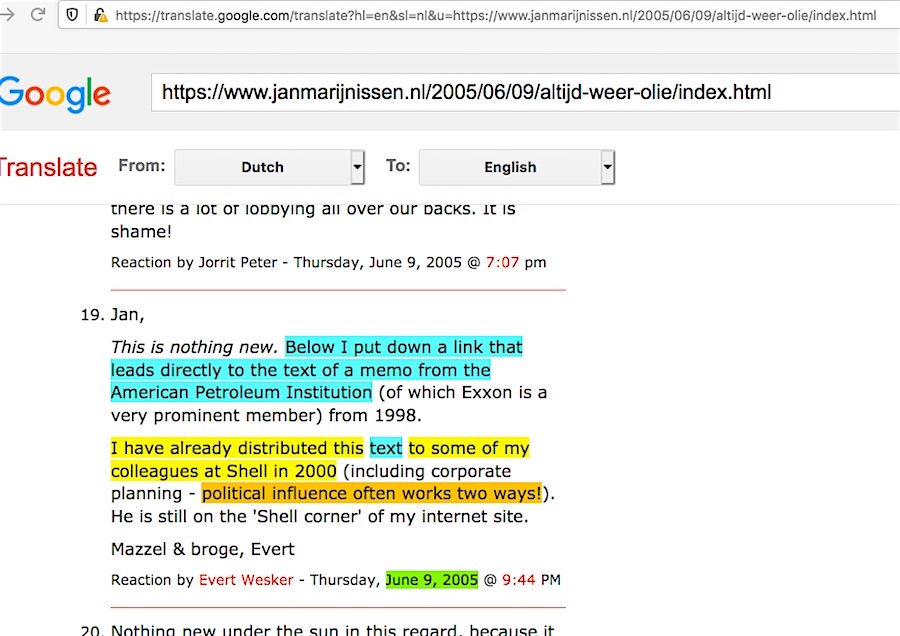Click the arrow beside the Dutch selector

pyautogui.click(x=358, y=167)
